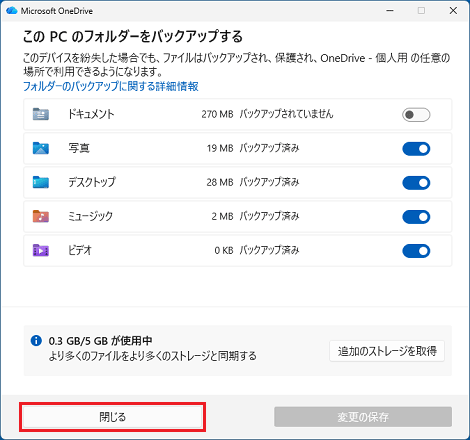Click the ドキュメント folder name
Screen dimensions: 470x440
pyautogui.click(x=91, y=114)
